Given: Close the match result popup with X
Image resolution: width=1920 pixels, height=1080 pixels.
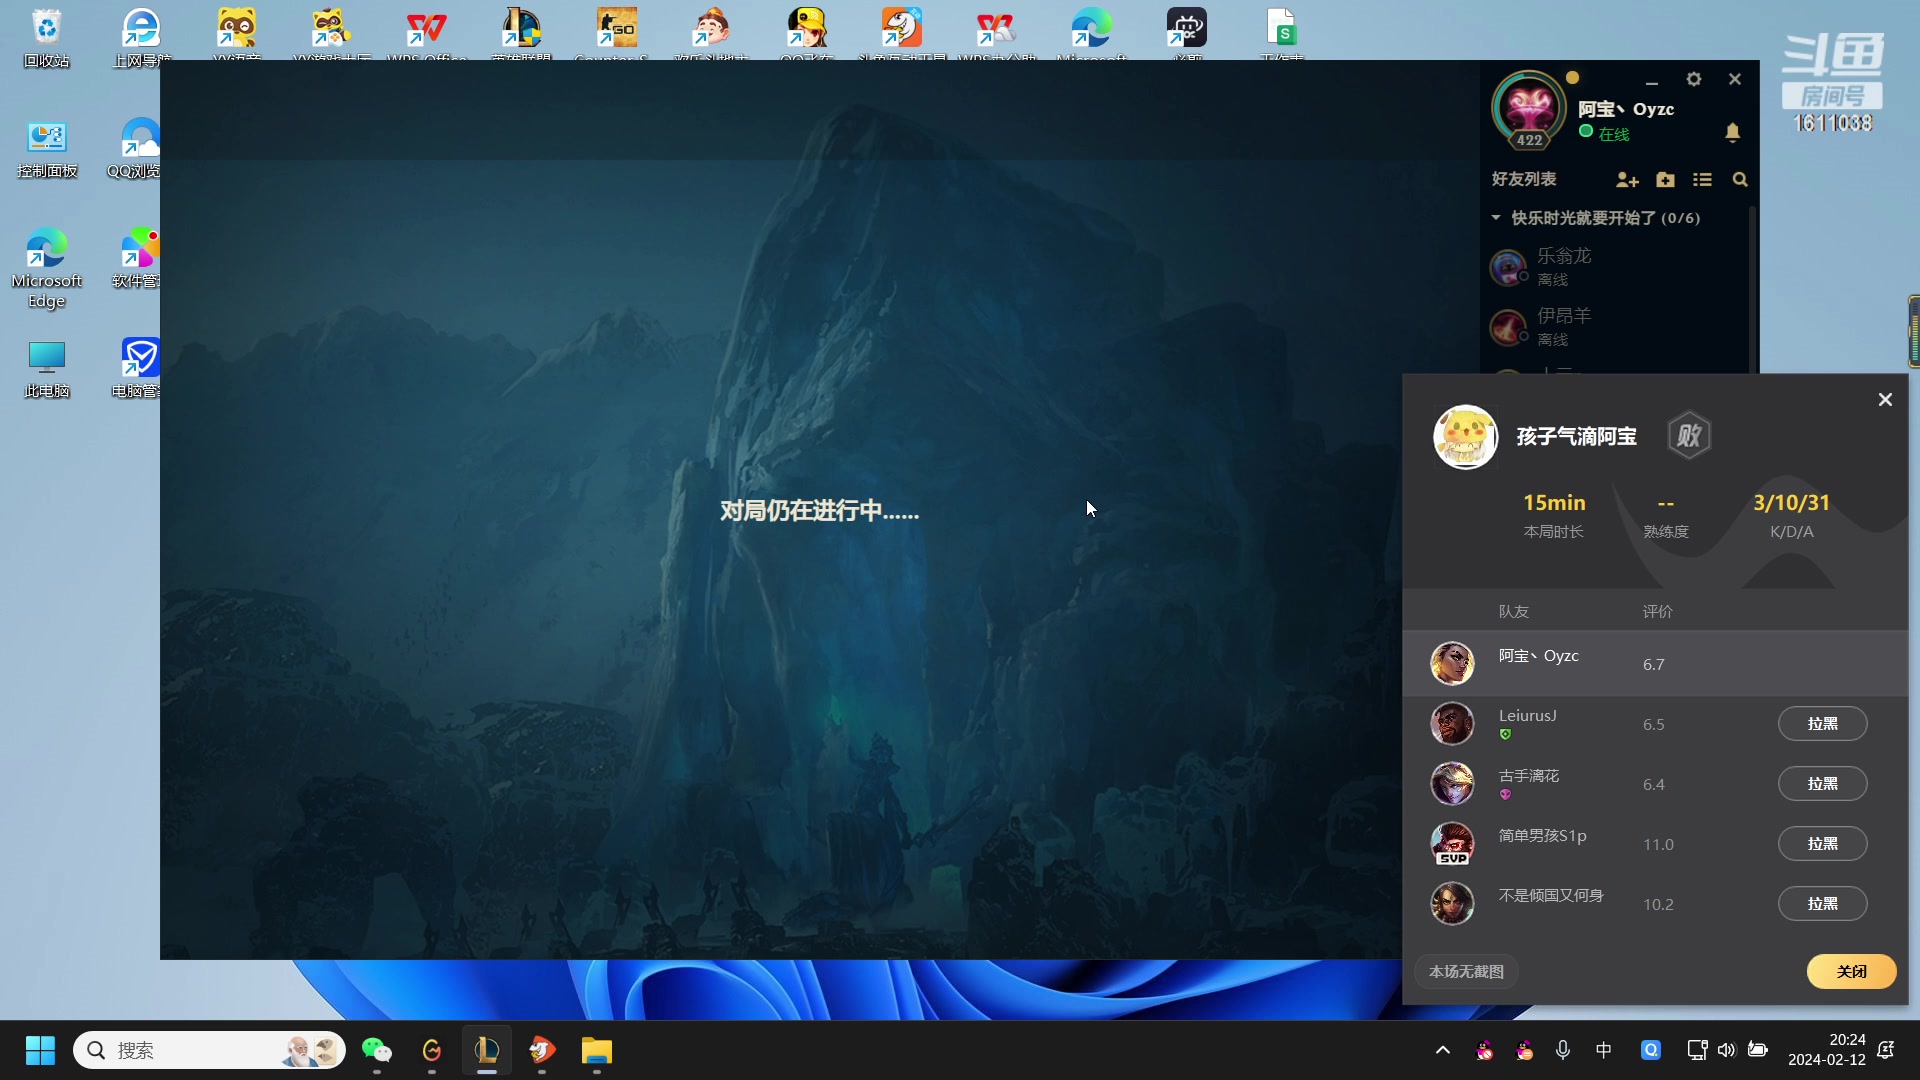Looking at the screenshot, I should (1885, 400).
